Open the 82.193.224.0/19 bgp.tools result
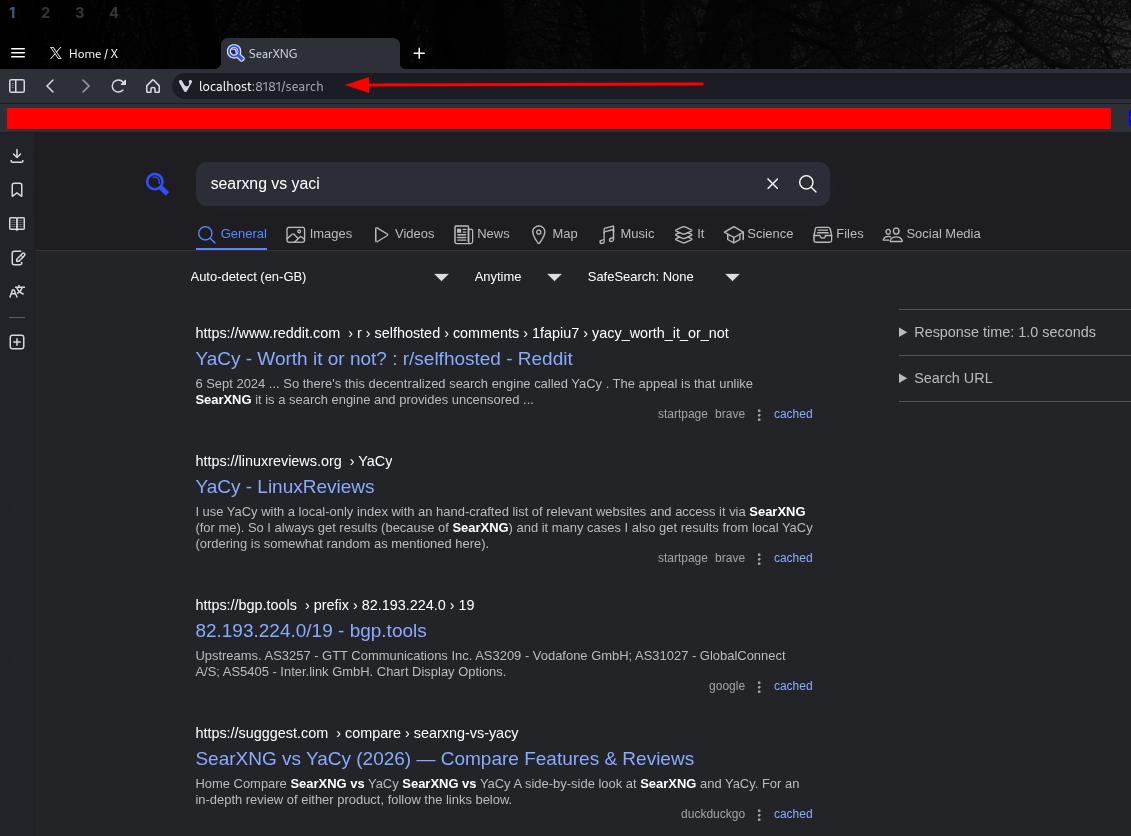 [x=311, y=631]
